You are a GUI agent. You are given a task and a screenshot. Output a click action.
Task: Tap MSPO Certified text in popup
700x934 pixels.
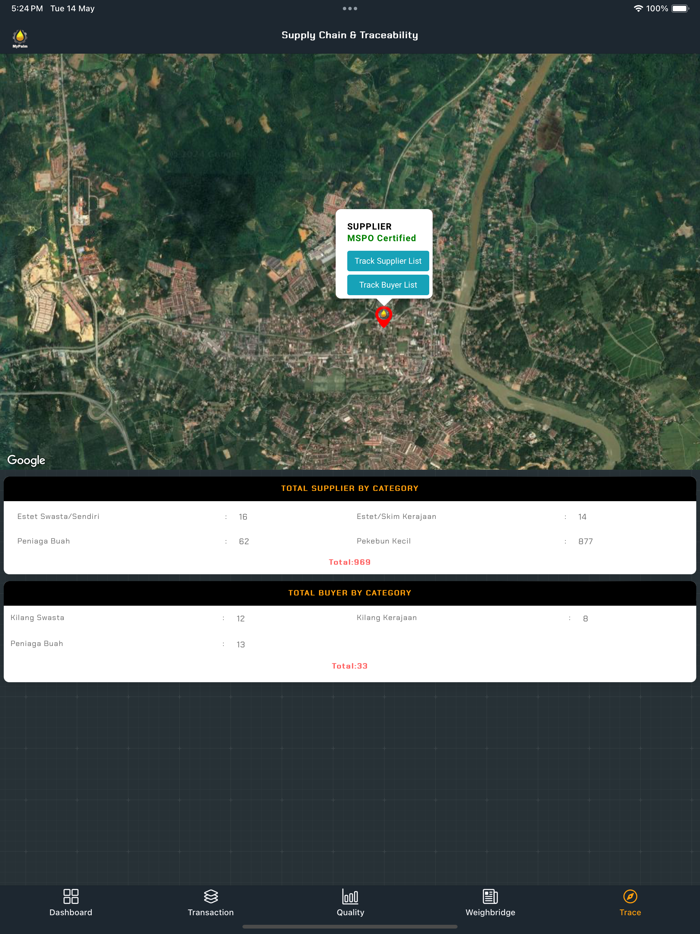pyautogui.click(x=382, y=238)
